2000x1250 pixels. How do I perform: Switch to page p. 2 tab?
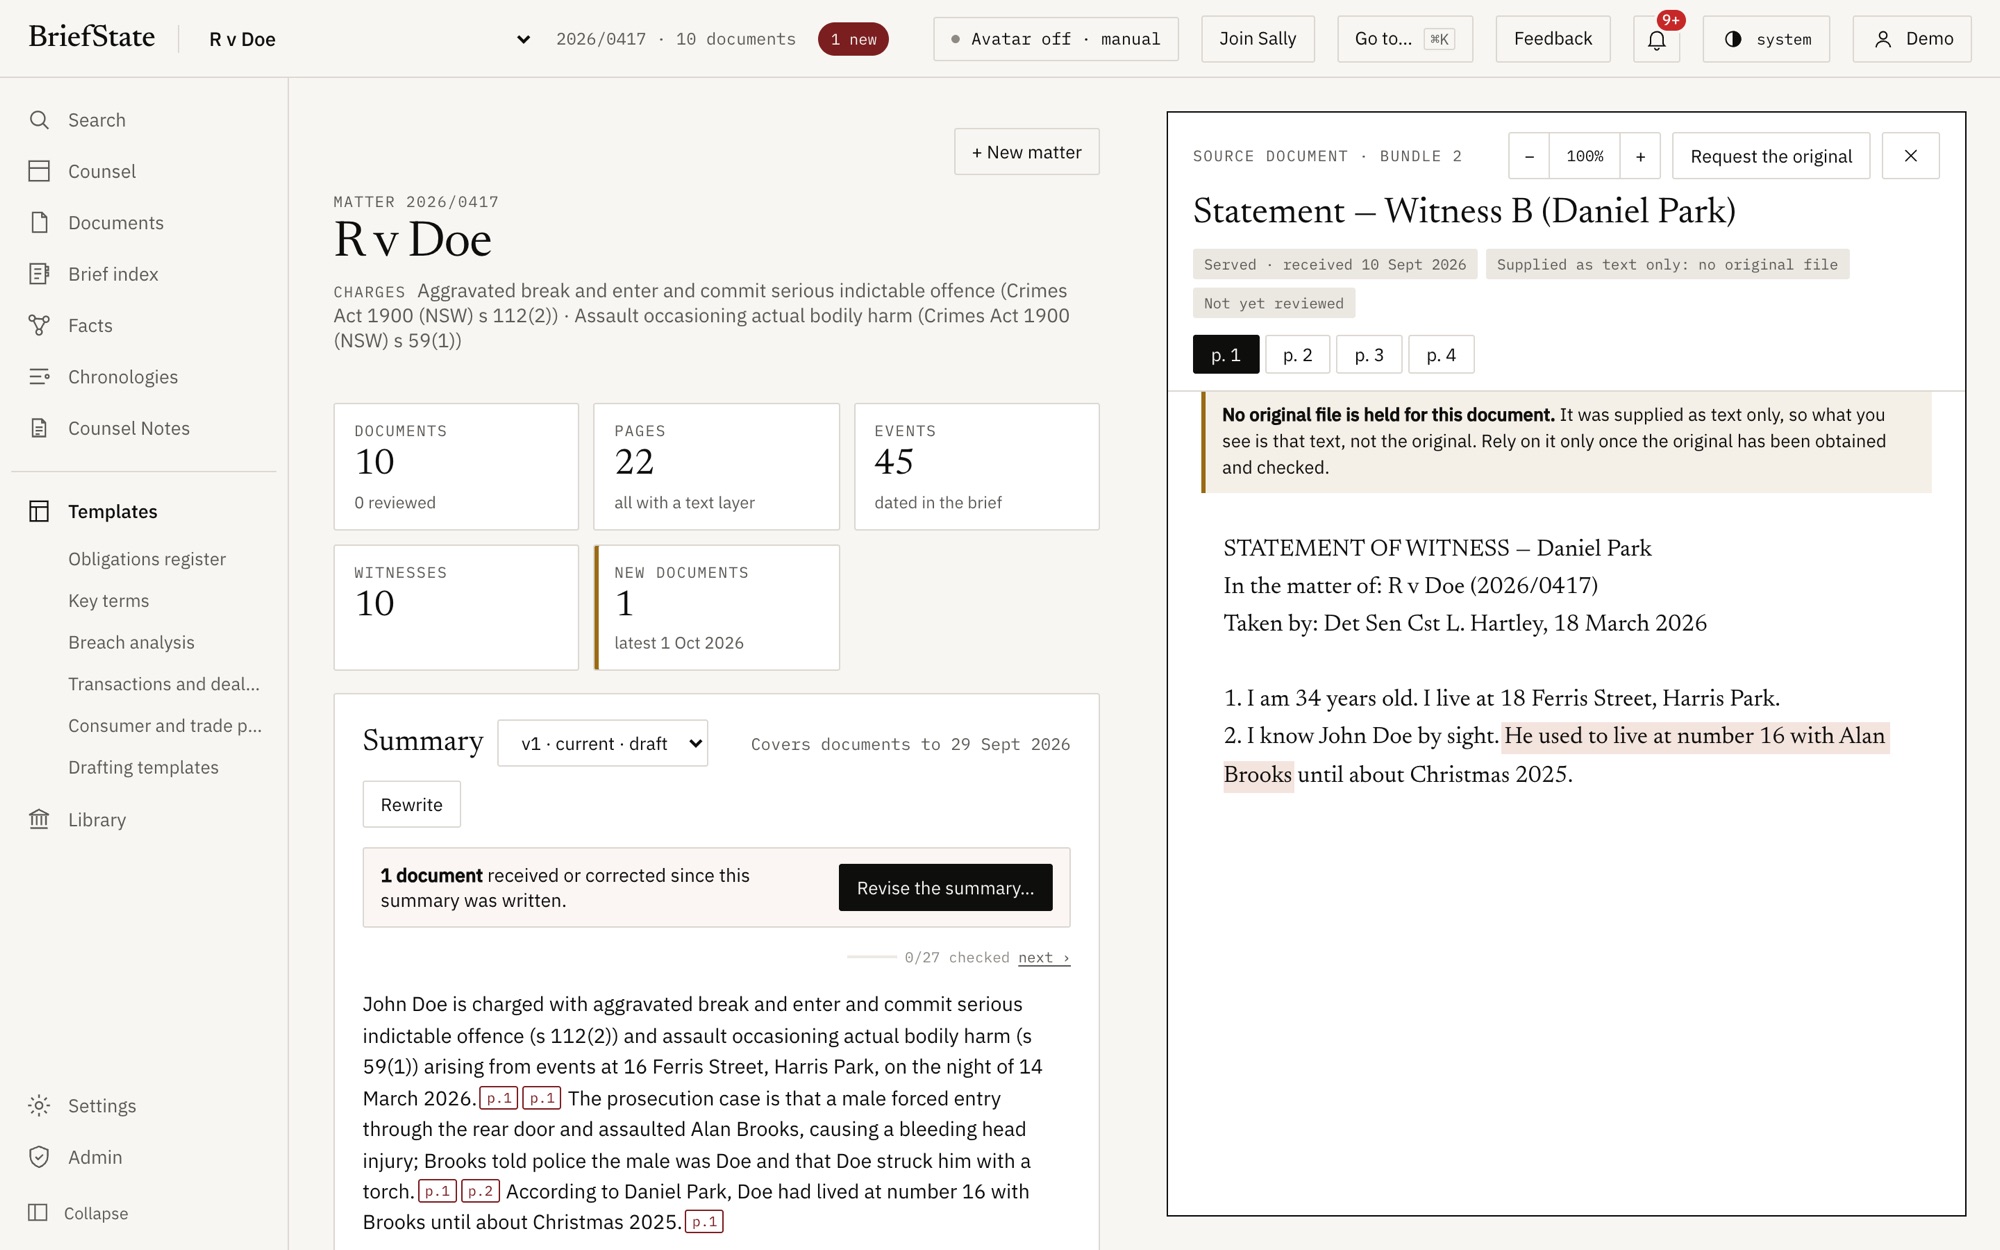point(1297,355)
